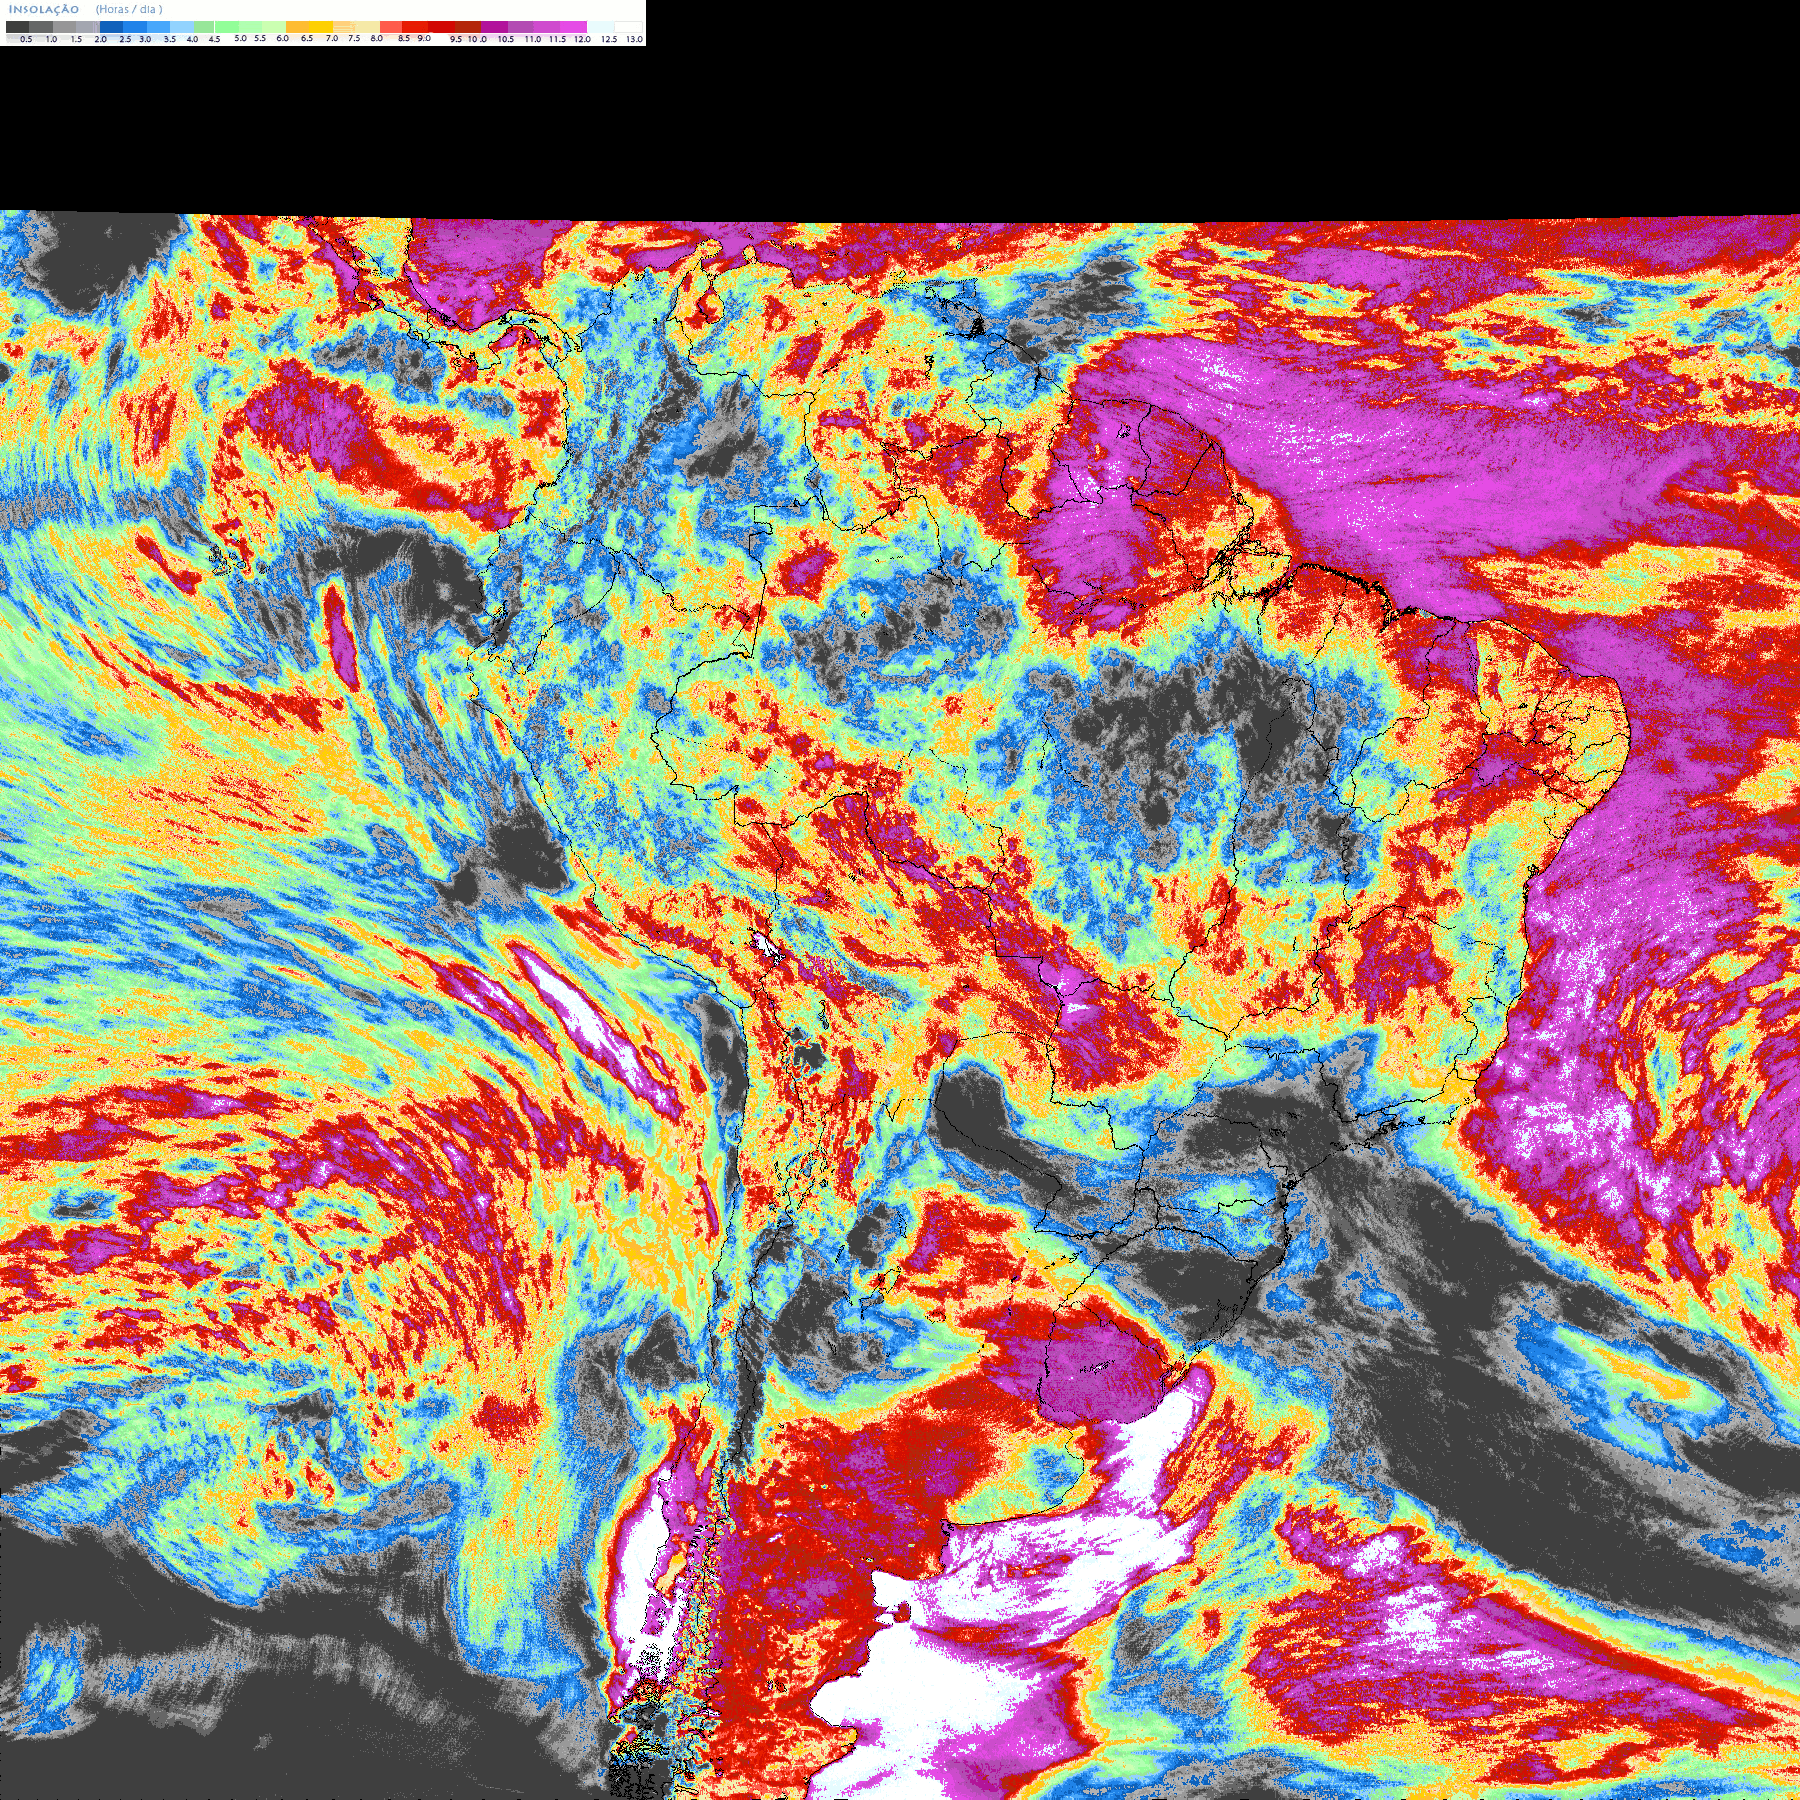Screen dimensions: 1800x1800
Task: Pick the dark blue swatch between 2.0 and 2.5
Action: [111, 27]
